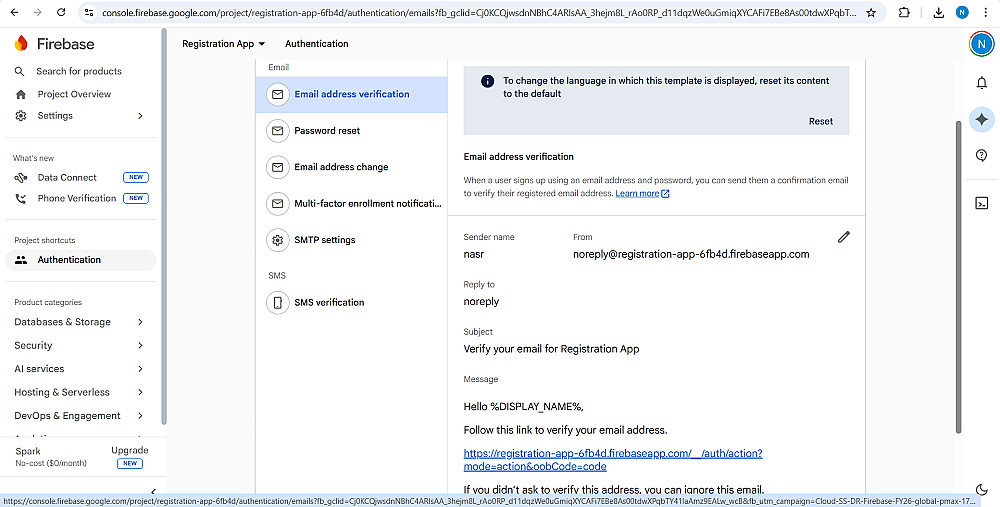Open SMTP settings
The width and height of the screenshot is (1000, 507).
coord(351,240)
